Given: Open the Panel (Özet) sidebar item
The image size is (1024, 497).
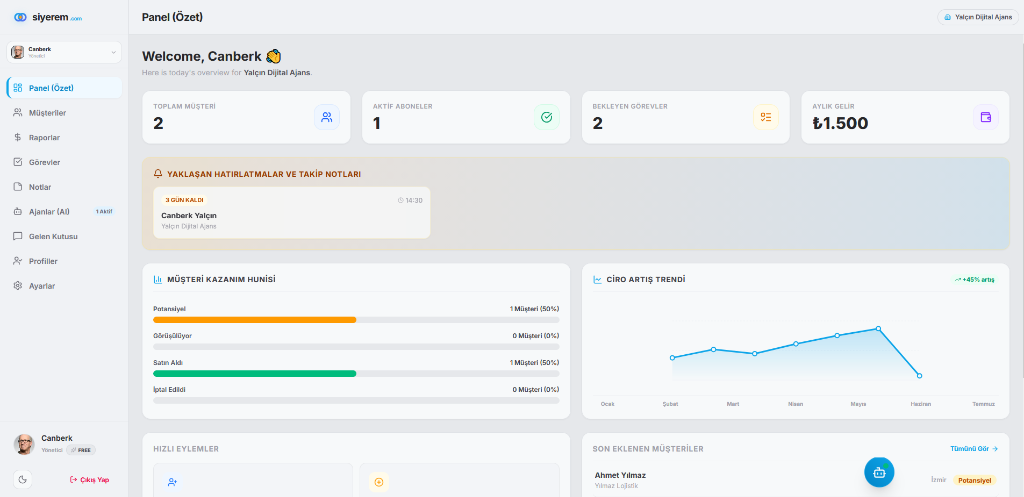Looking at the screenshot, I should [64, 88].
